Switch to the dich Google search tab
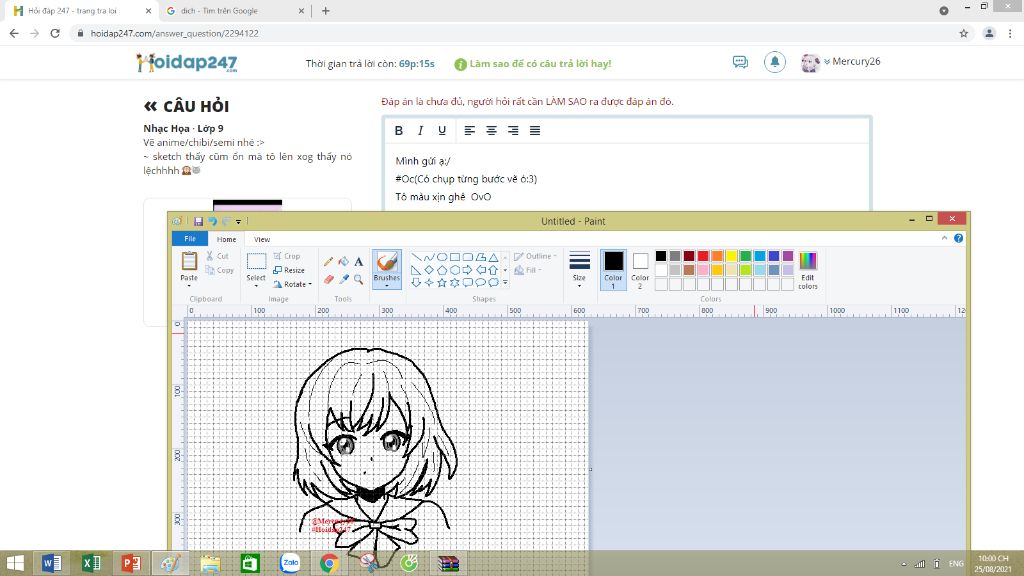Viewport: 1024px width, 576px height. (x=235, y=10)
